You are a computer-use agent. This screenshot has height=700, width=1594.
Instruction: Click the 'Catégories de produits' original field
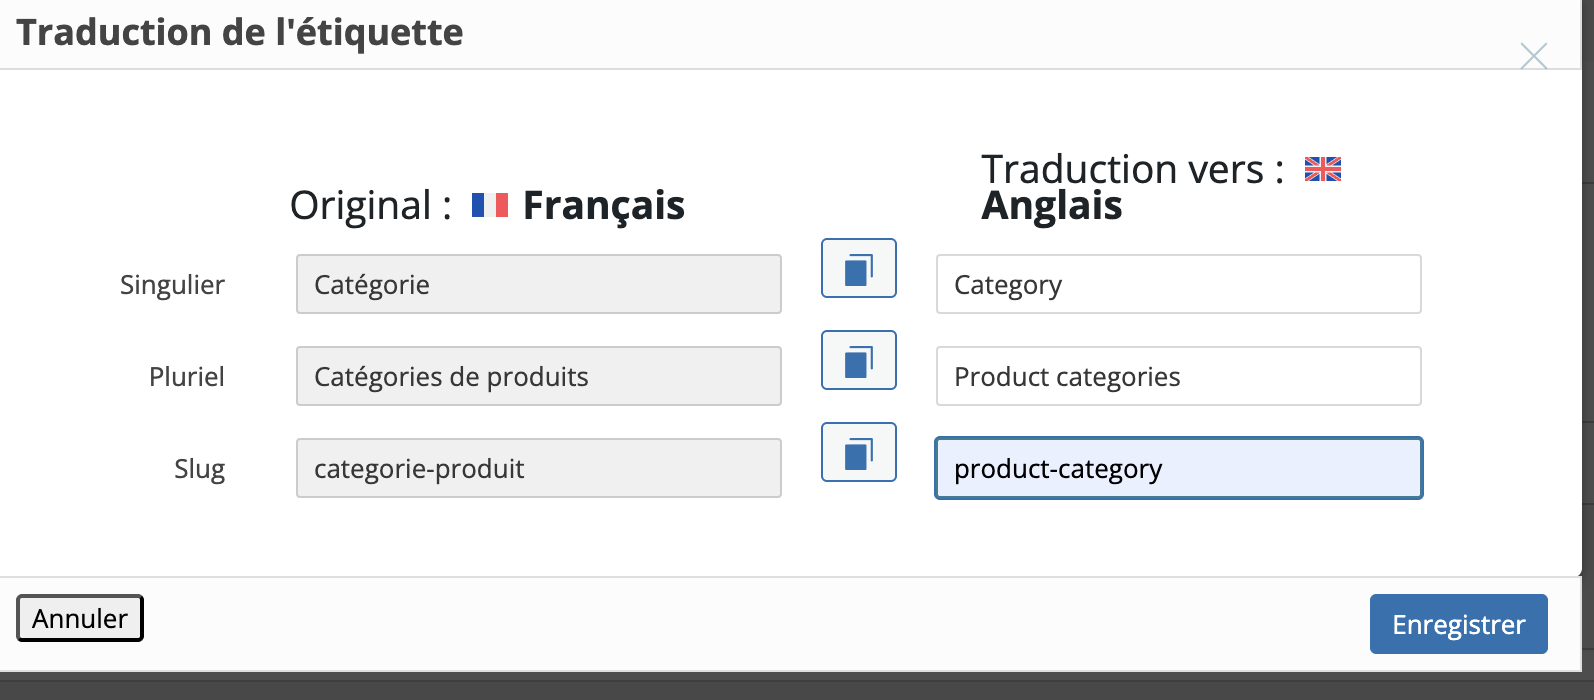[538, 376]
